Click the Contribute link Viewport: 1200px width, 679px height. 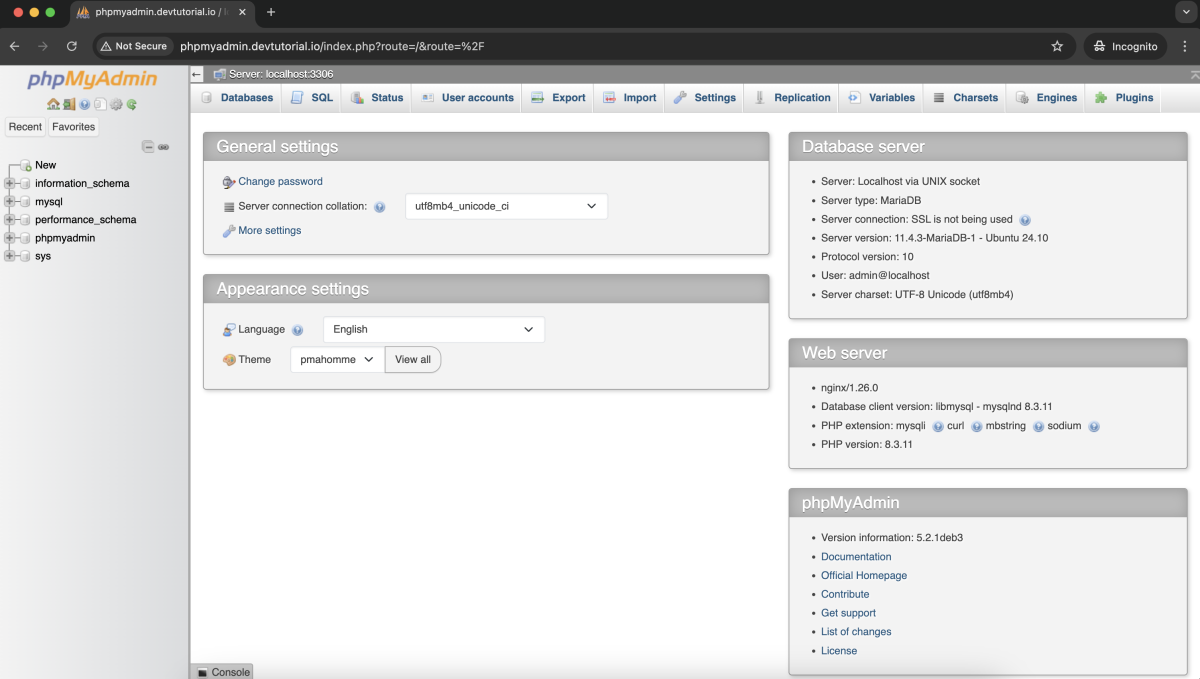[x=845, y=594]
